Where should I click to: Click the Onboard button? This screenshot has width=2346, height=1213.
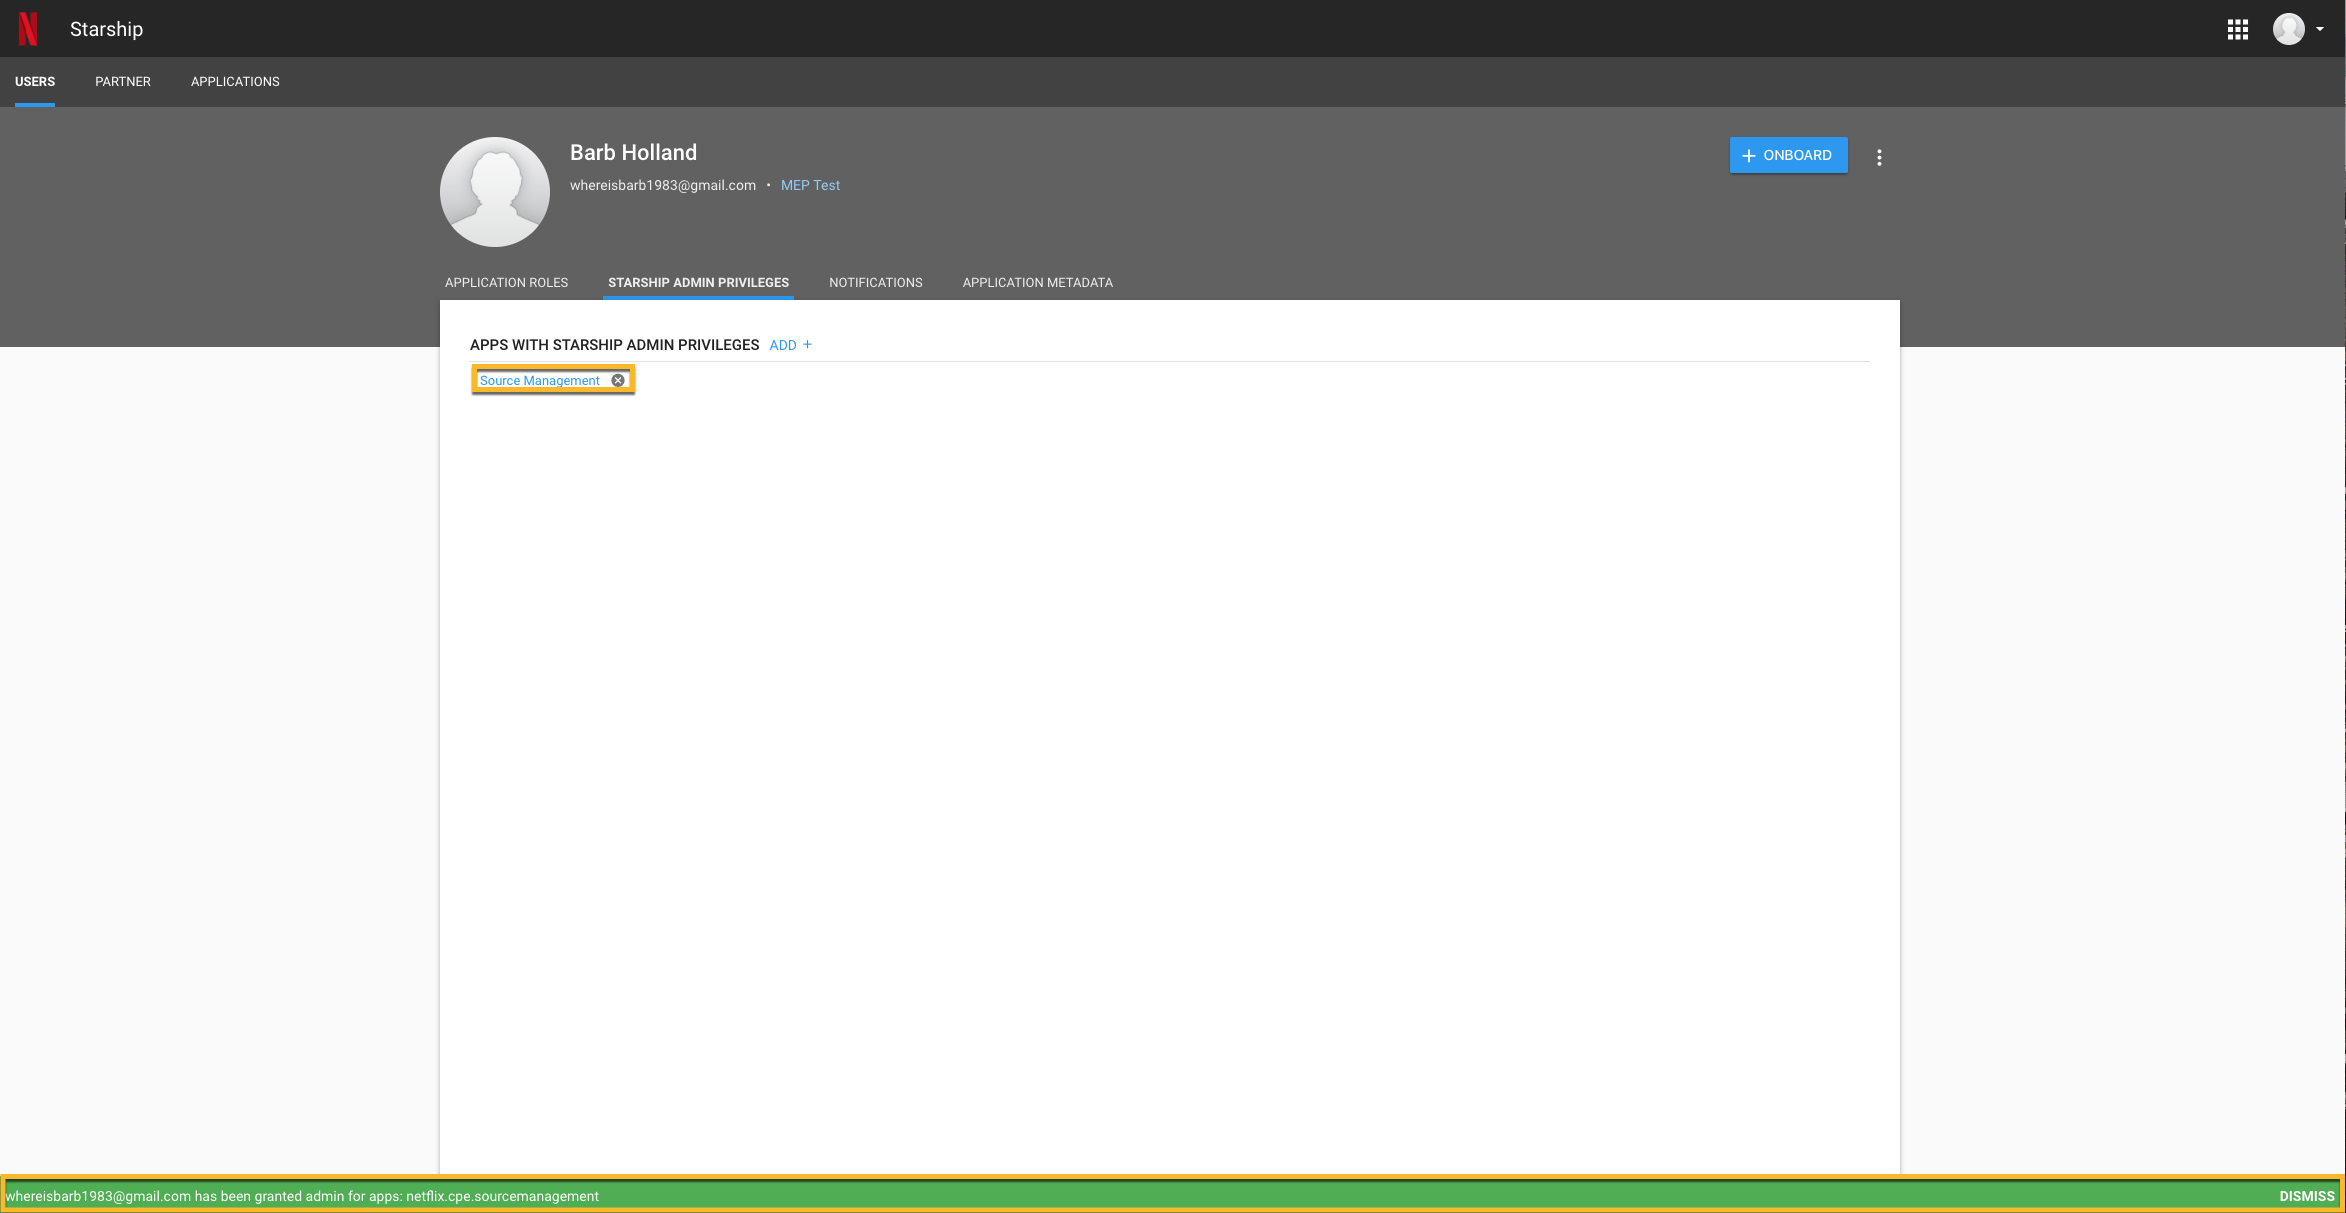pyautogui.click(x=1788, y=155)
